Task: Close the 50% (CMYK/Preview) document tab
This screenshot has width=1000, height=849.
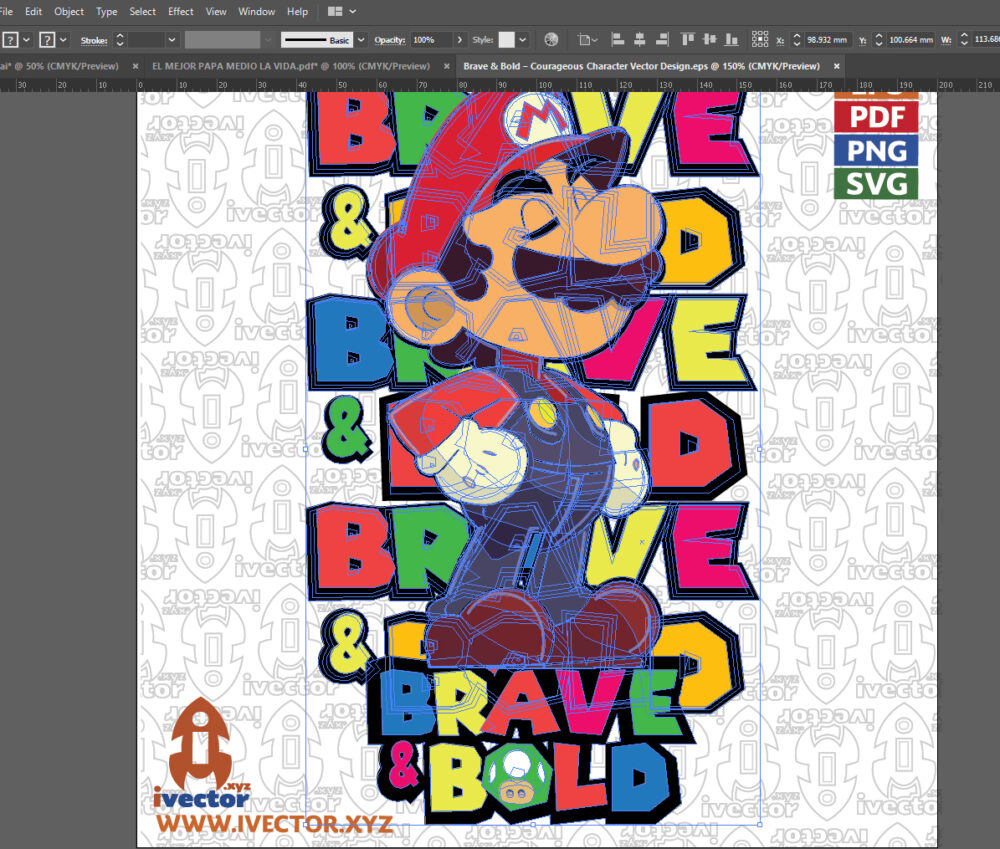Action: click(x=135, y=66)
